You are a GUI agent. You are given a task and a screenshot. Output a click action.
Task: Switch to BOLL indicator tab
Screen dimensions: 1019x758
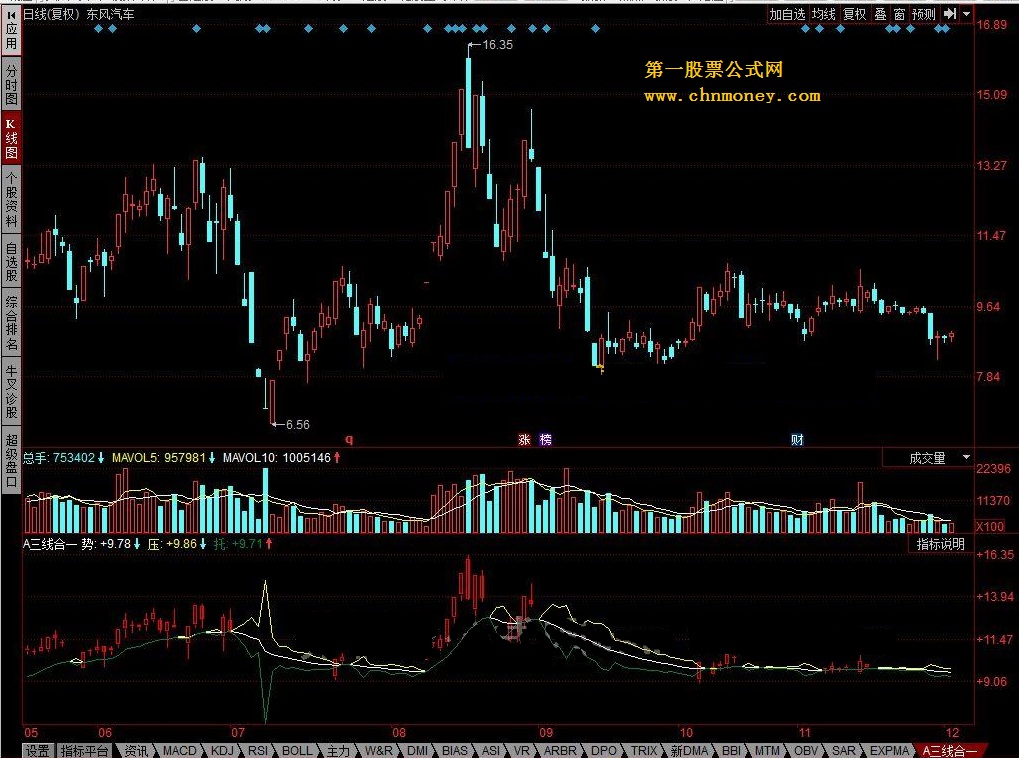pos(297,751)
